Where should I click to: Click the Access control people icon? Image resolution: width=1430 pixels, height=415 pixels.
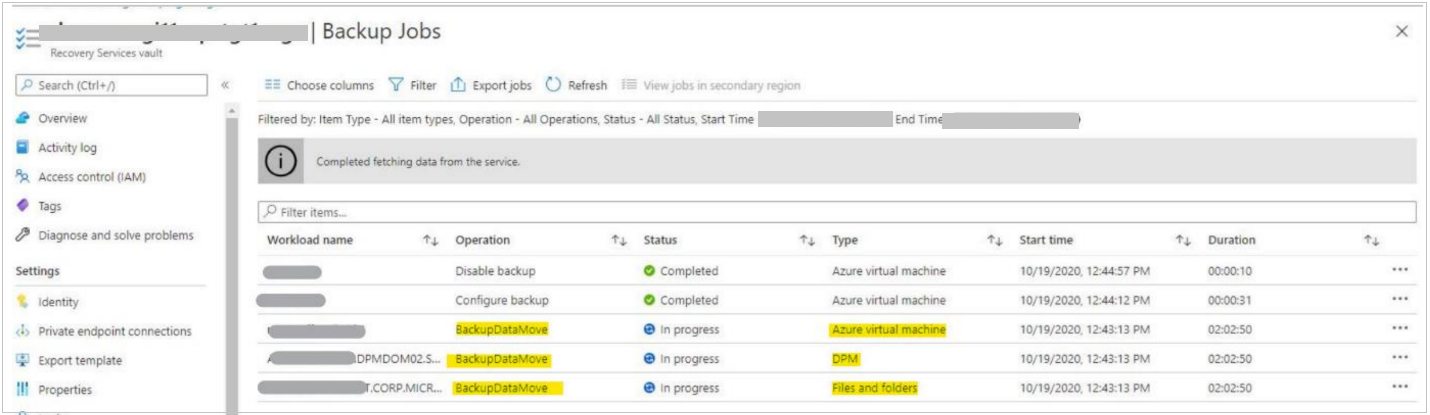click(23, 177)
